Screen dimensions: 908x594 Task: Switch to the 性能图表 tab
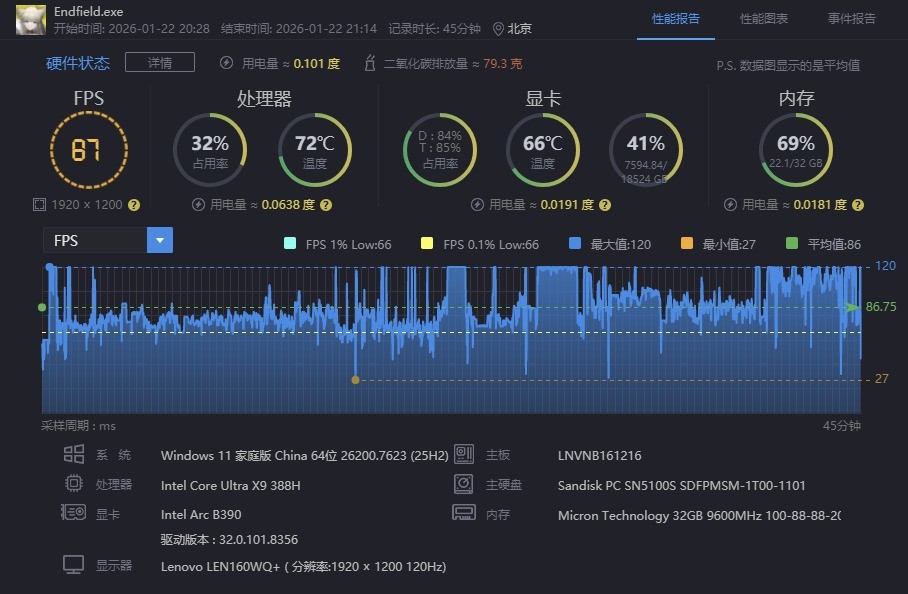(764, 19)
